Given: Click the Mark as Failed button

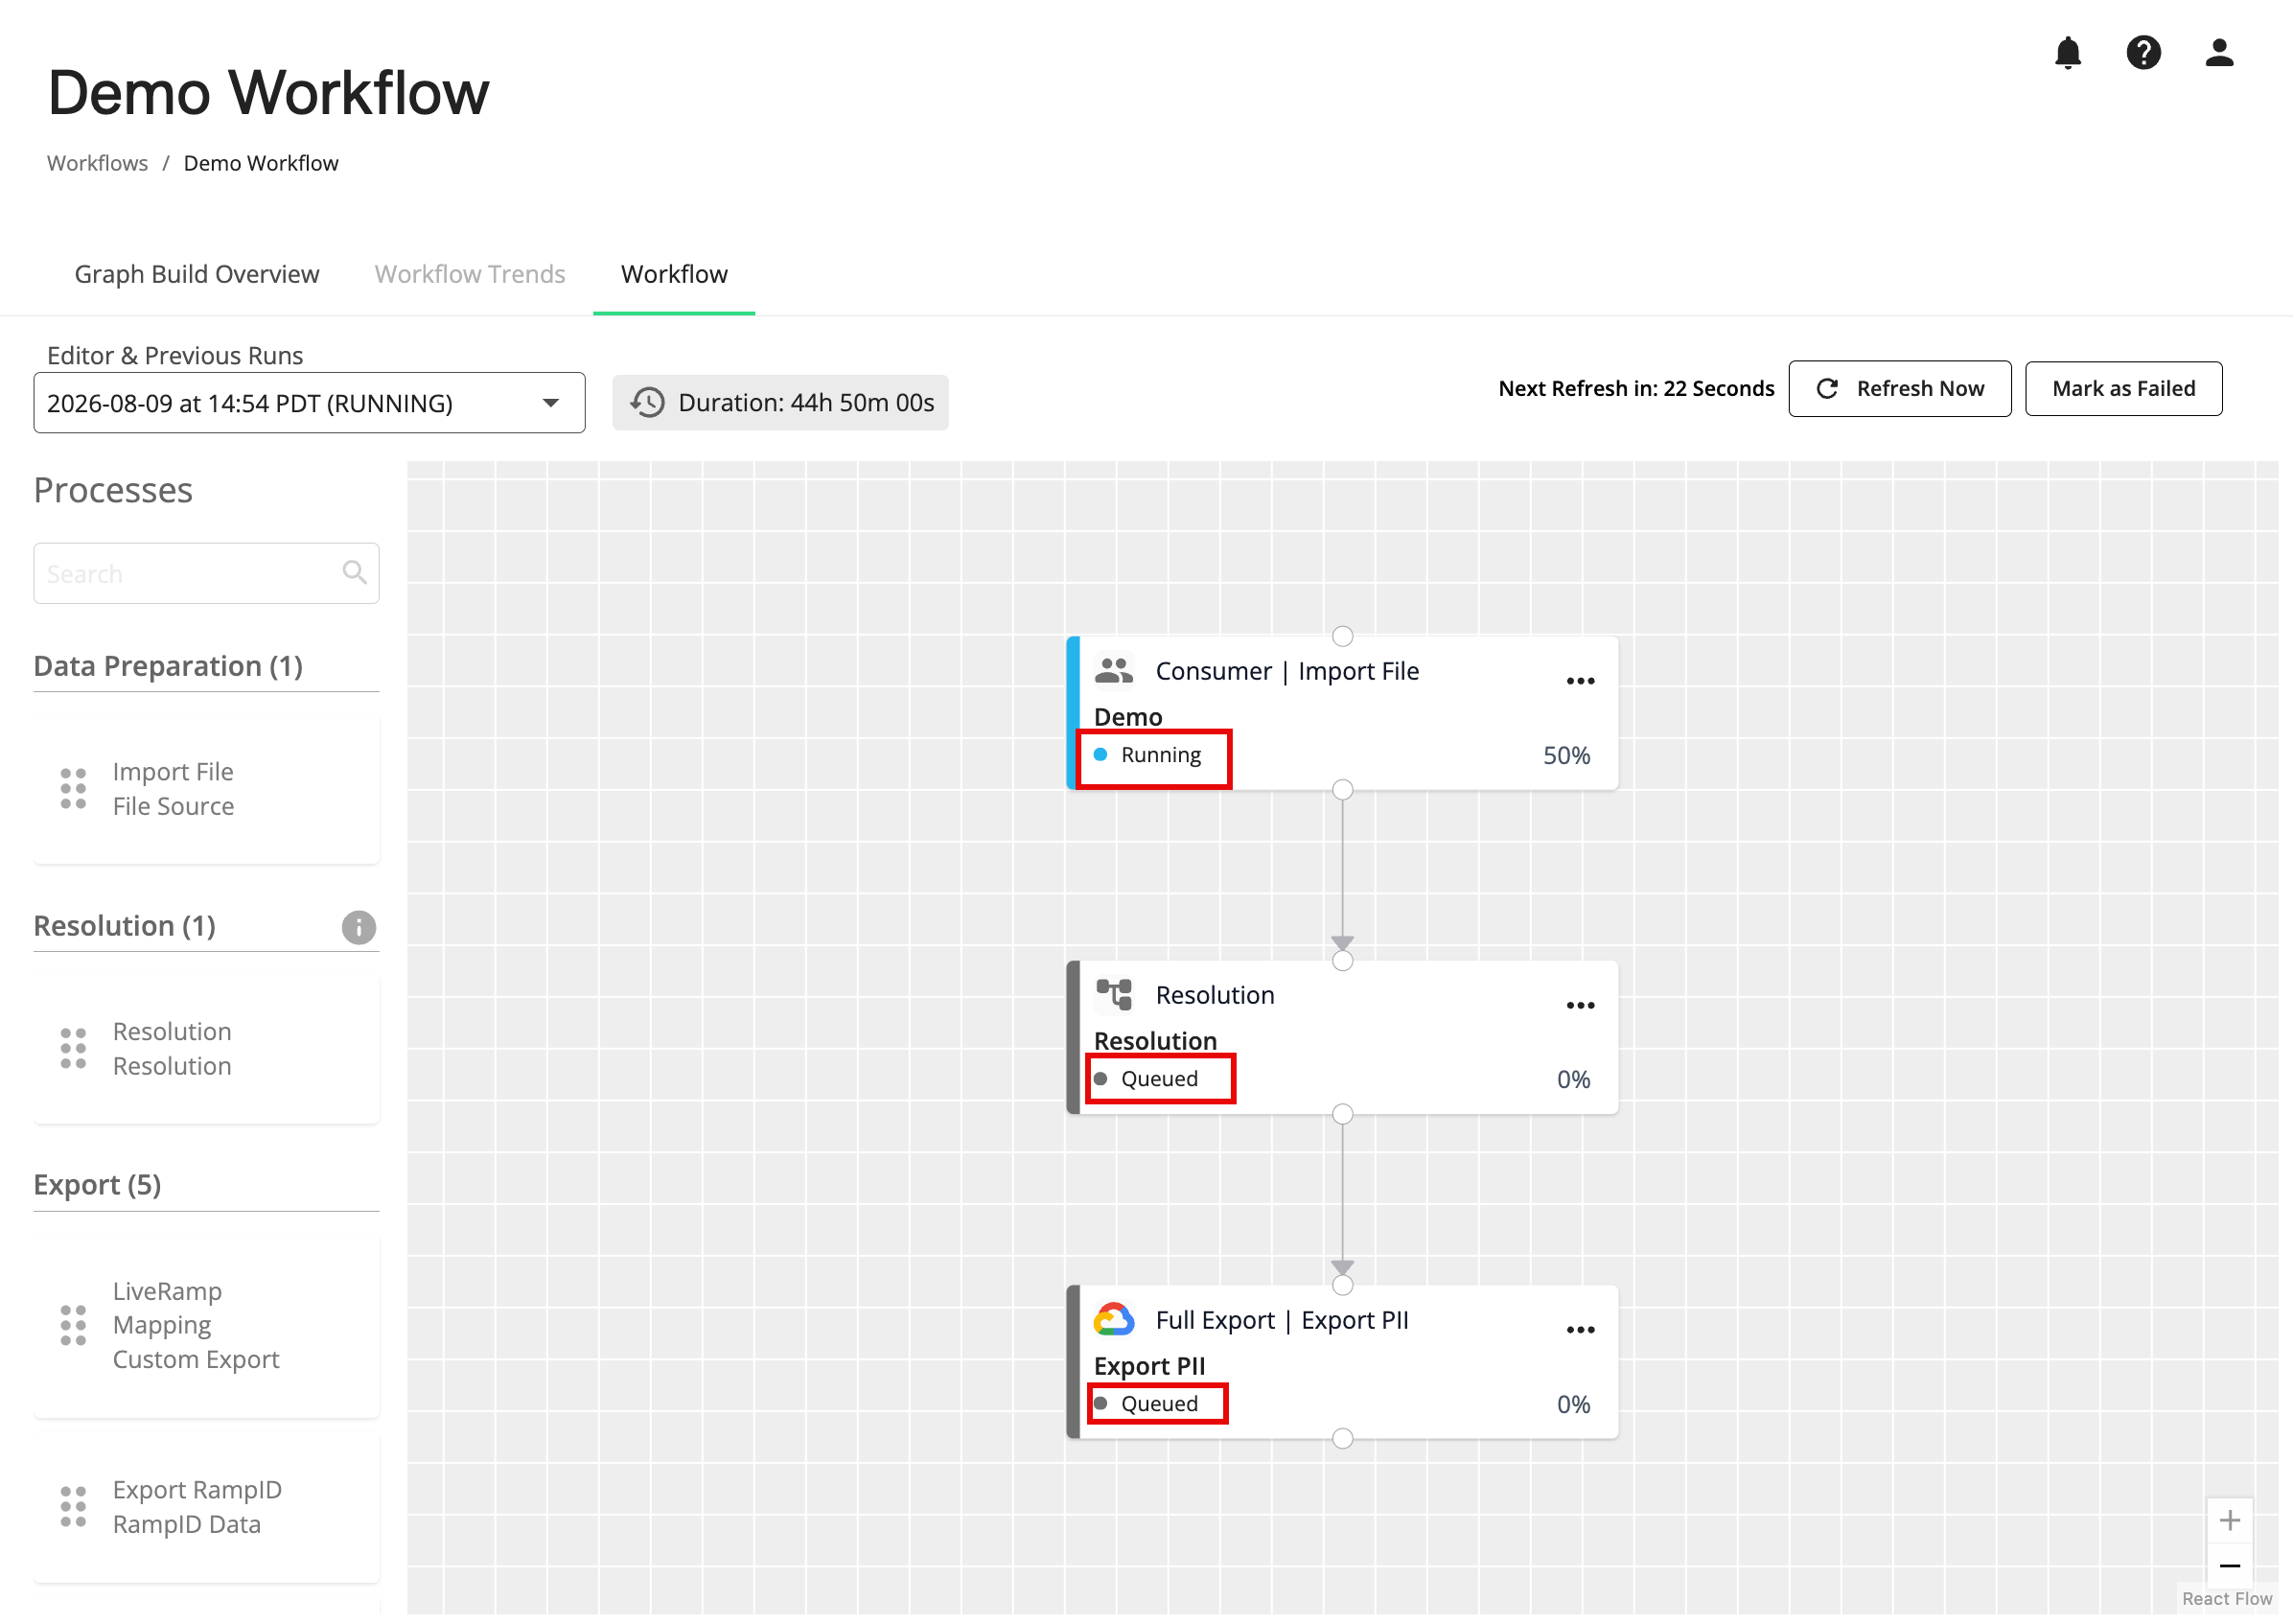Looking at the screenshot, I should (2123, 389).
